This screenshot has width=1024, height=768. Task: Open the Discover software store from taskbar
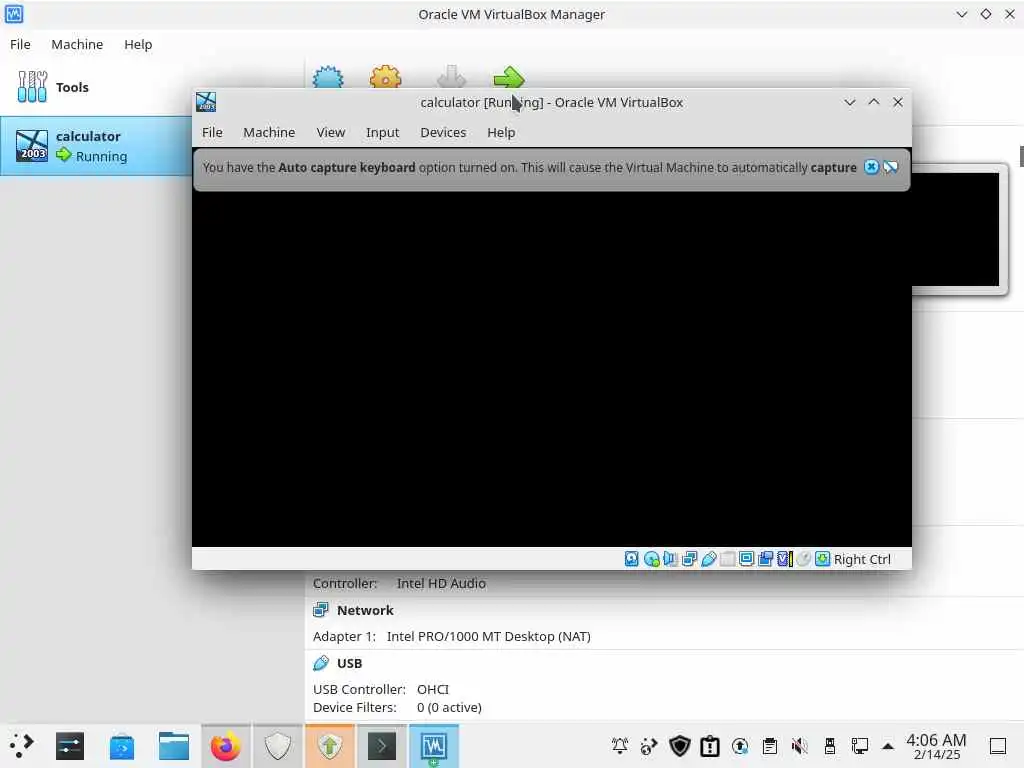[x=121, y=746]
